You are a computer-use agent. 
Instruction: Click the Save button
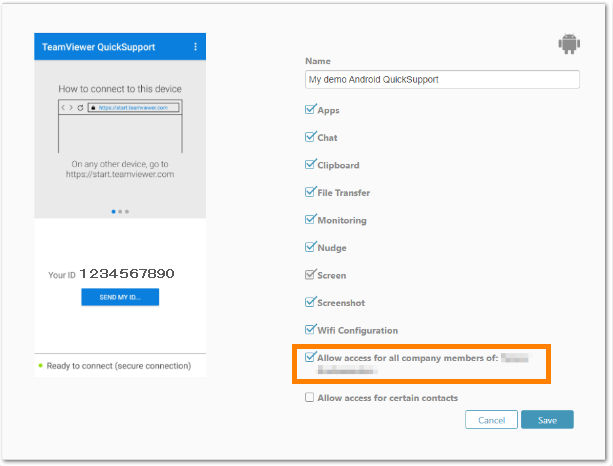coord(547,420)
